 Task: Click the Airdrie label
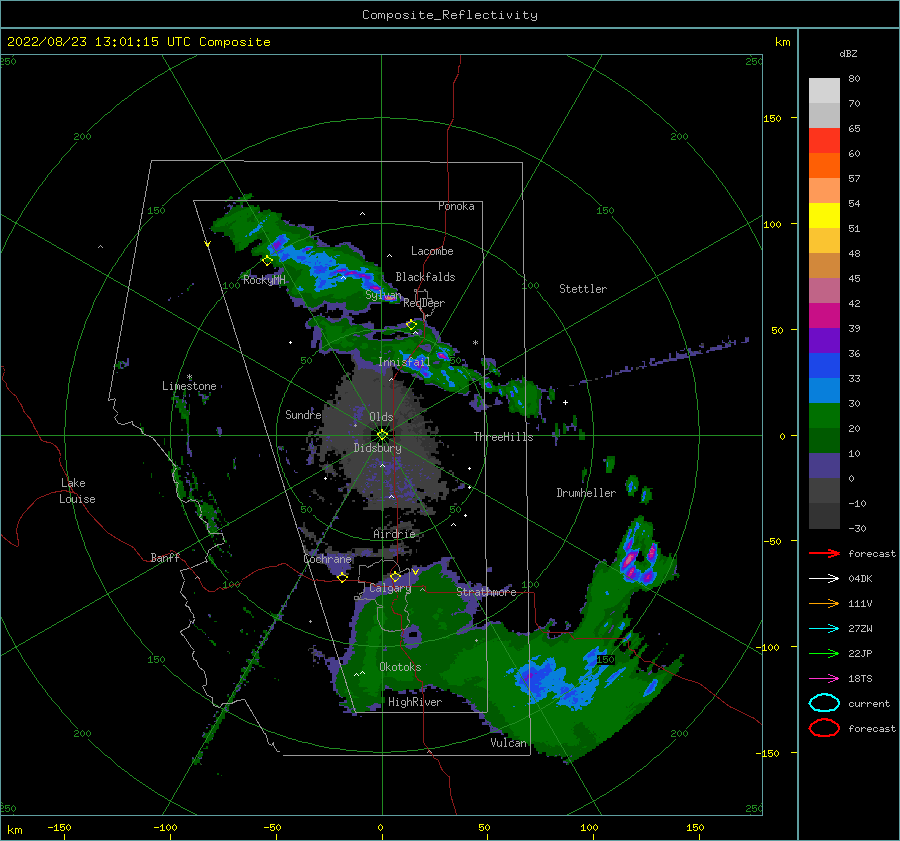tap(394, 534)
